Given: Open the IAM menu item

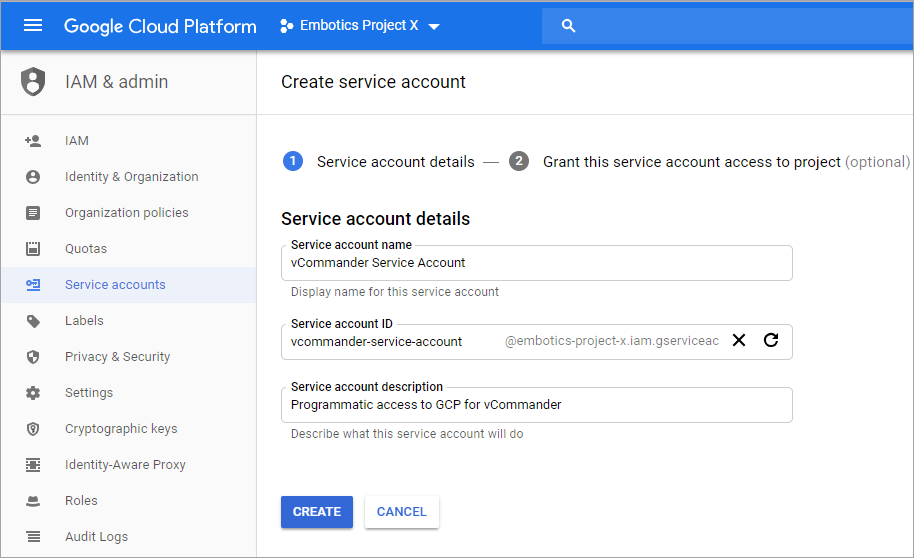Looking at the screenshot, I should click(x=77, y=141).
